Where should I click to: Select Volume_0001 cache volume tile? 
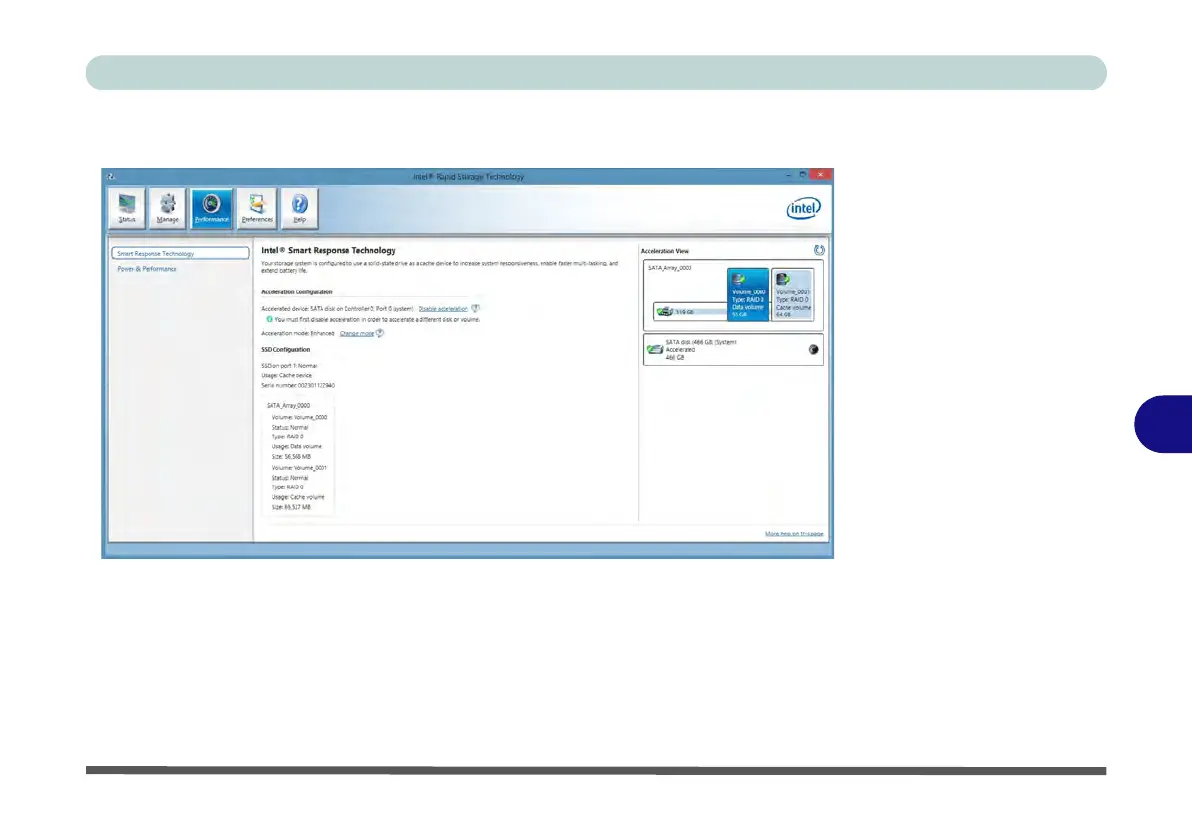pyautogui.click(x=793, y=294)
